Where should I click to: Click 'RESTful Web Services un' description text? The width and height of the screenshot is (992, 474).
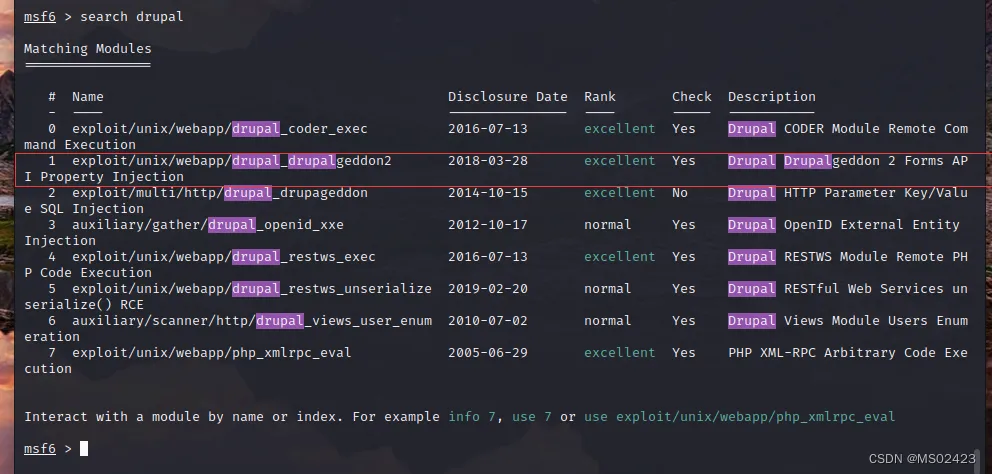pos(876,289)
